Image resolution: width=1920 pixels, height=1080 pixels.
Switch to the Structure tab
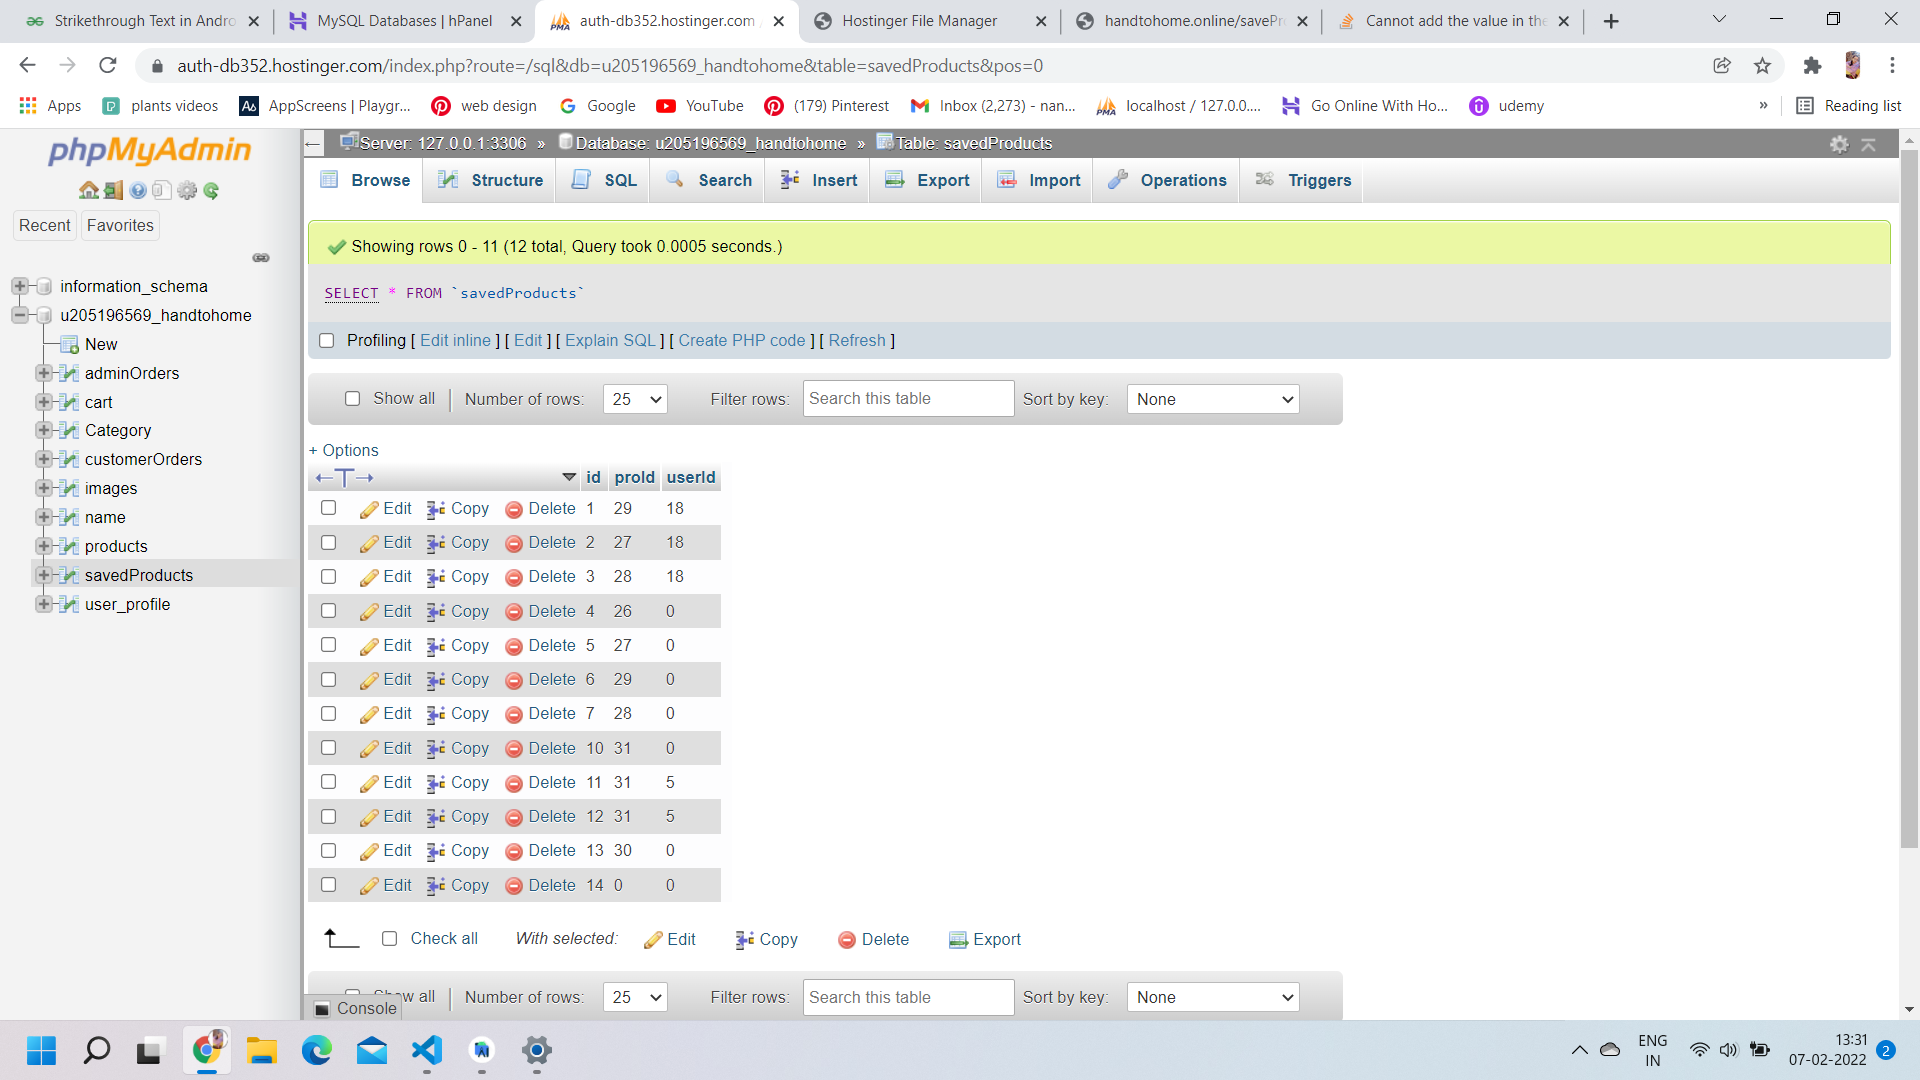click(x=490, y=180)
